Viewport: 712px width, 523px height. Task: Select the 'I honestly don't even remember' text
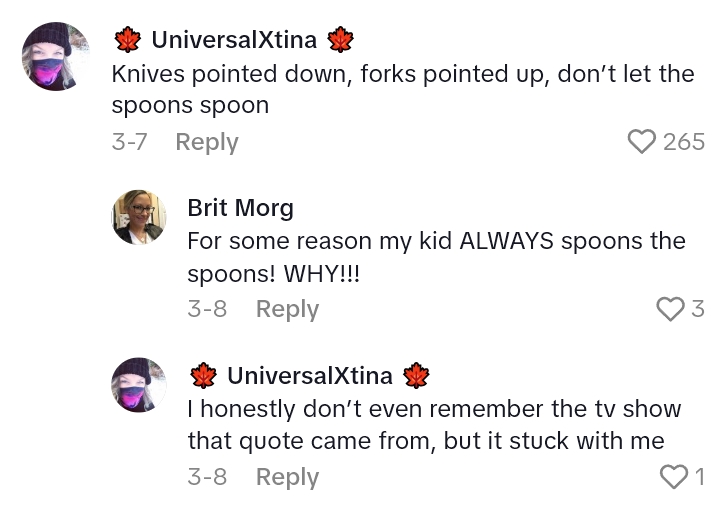[434, 425]
